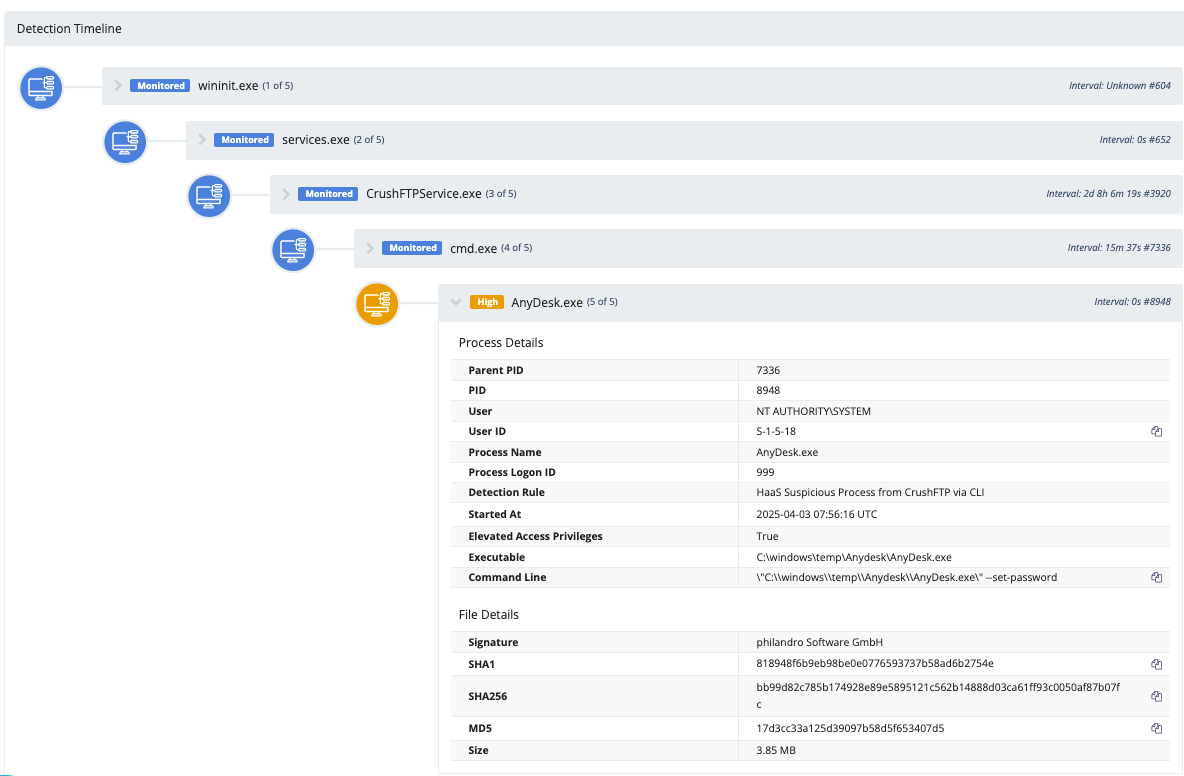1184x776 pixels.
Task: Click the Process Name row value AnyDesk.exe
Action: coord(787,452)
